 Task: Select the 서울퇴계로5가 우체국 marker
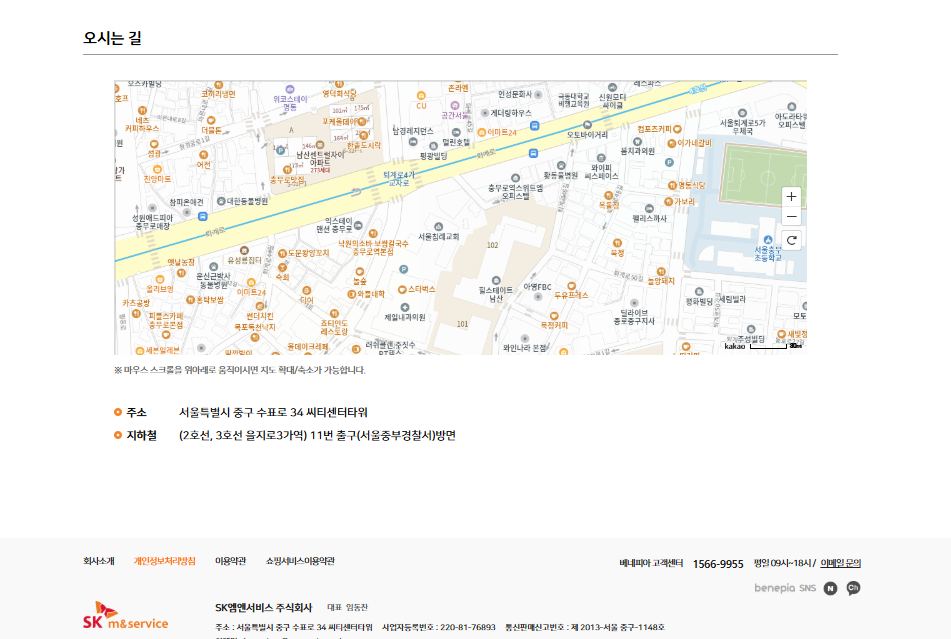point(742,113)
